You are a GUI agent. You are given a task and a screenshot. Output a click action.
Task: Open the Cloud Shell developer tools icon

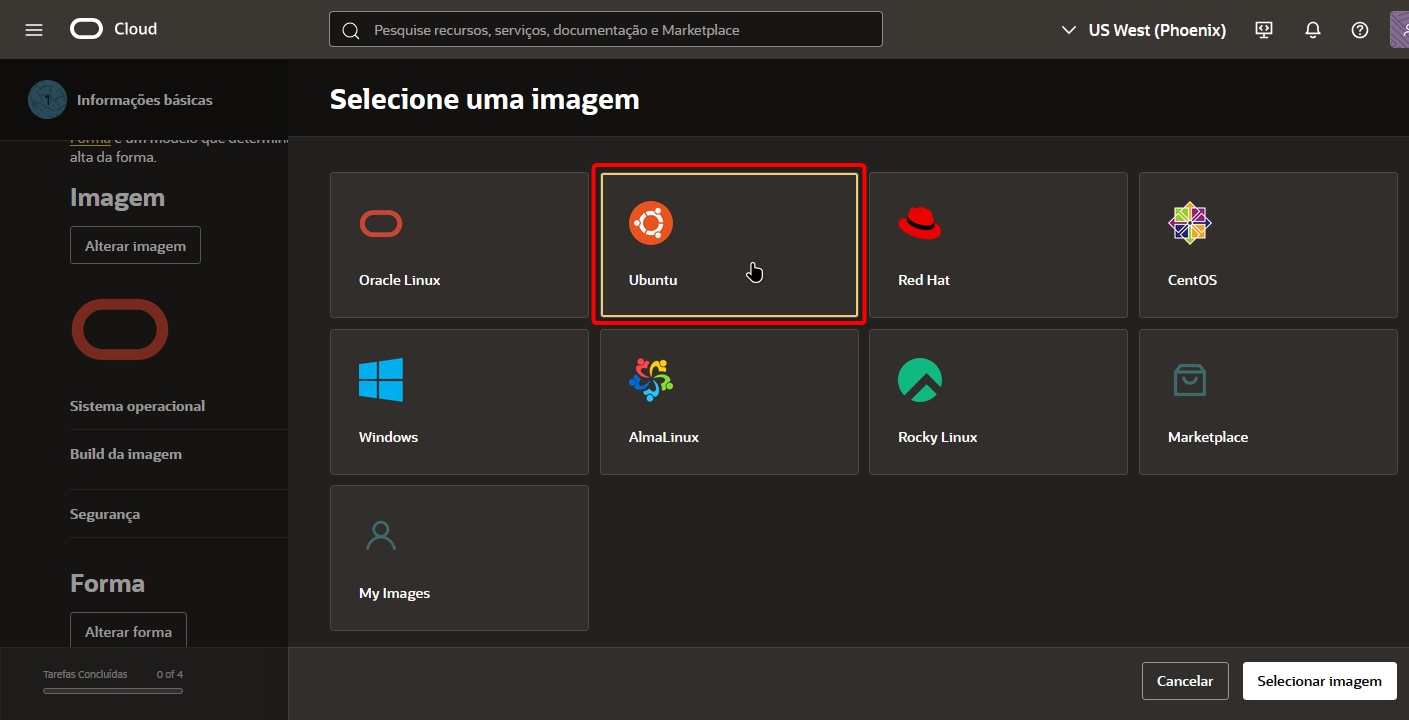point(1264,30)
